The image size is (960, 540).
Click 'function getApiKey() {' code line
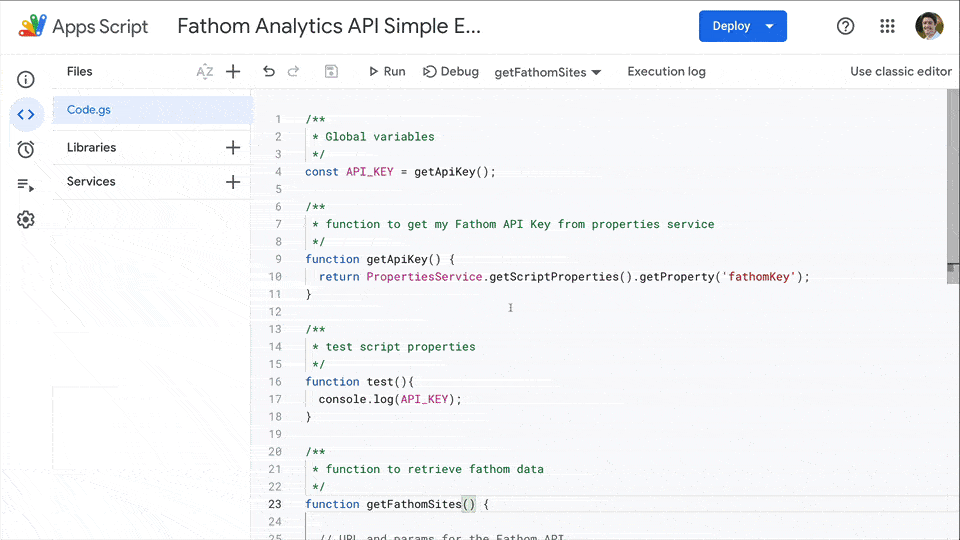pos(380,259)
